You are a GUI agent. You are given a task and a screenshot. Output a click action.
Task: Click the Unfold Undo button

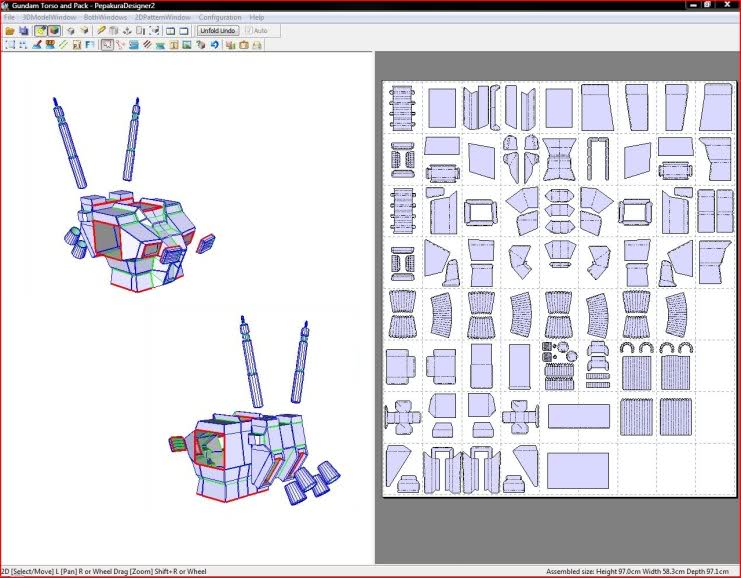coord(218,31)
